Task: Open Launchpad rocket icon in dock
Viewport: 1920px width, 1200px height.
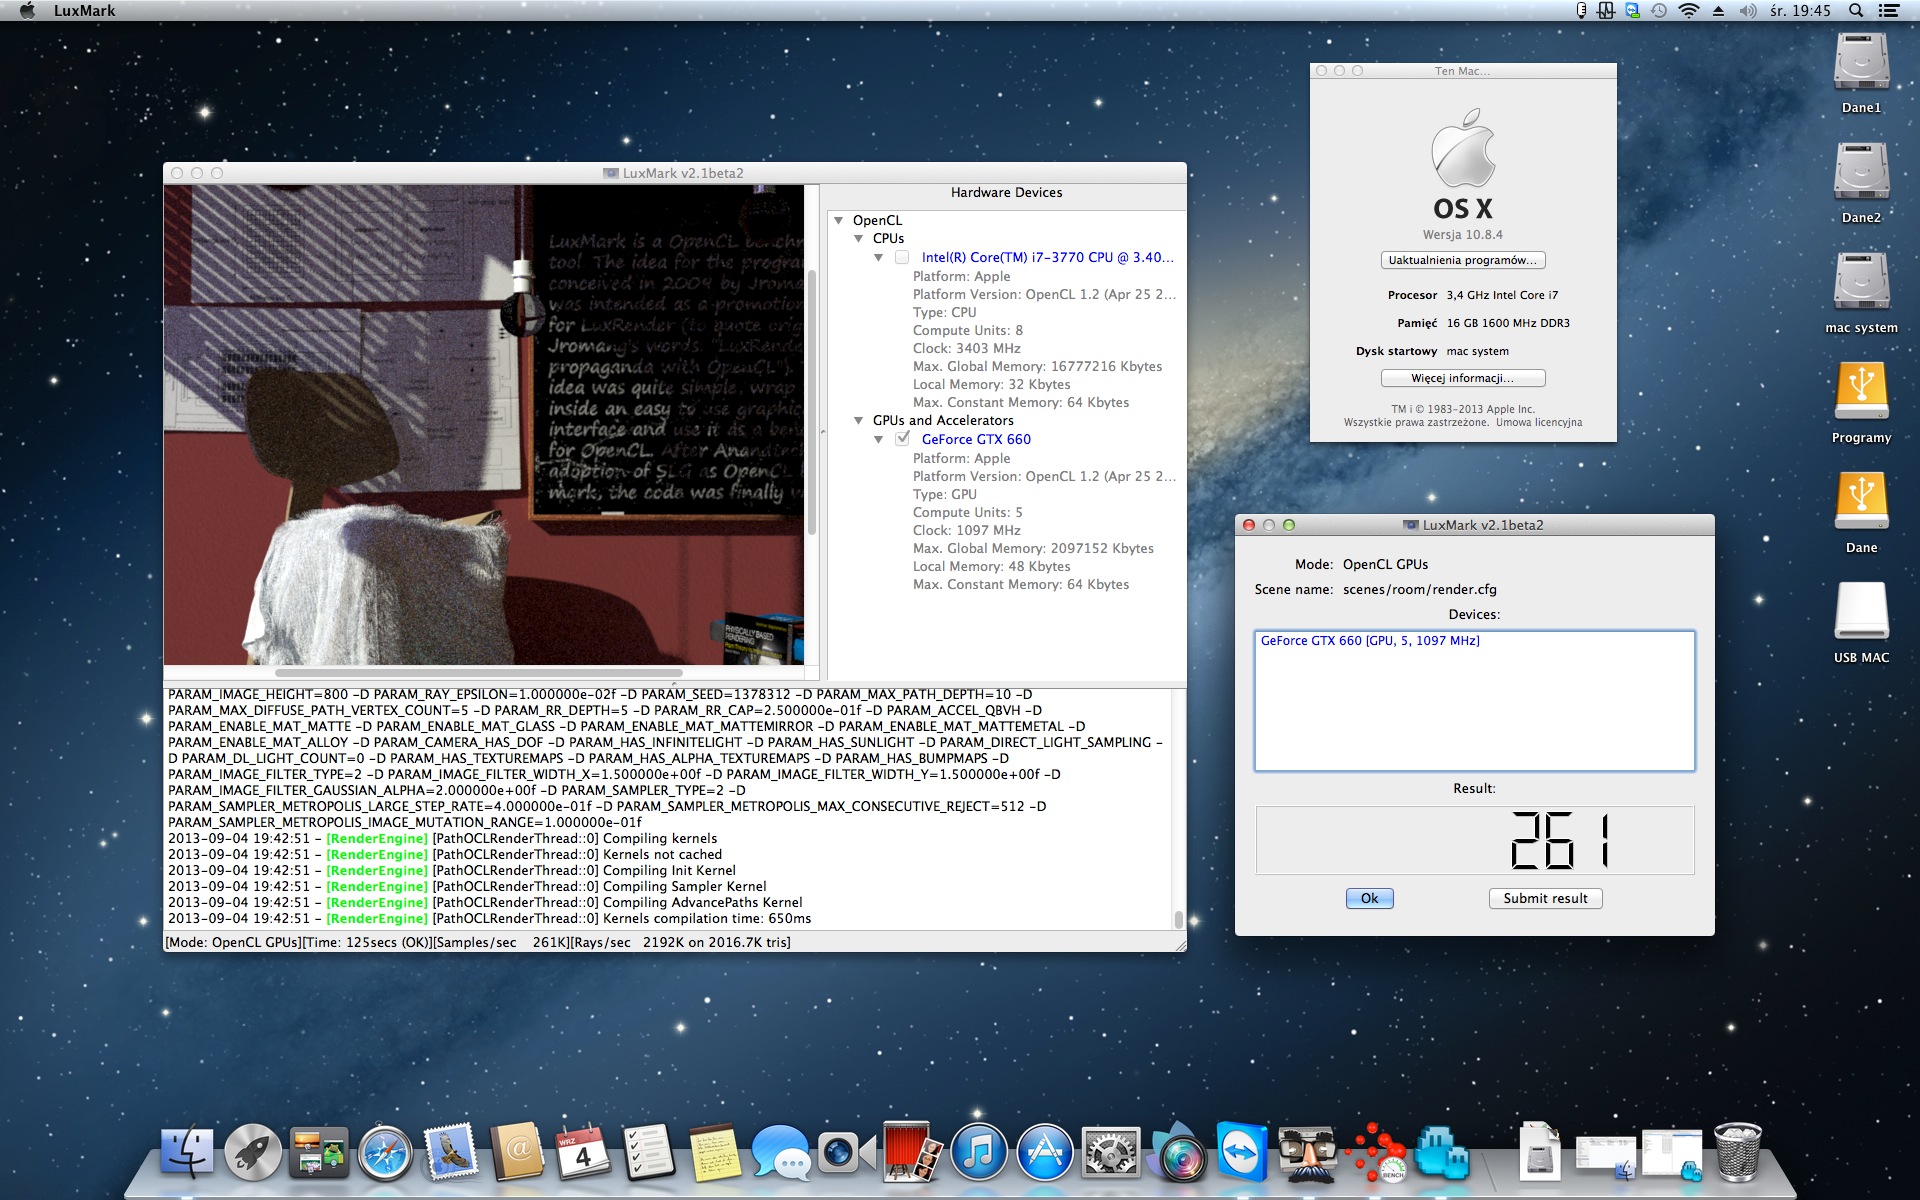Action: coord(253,1152)
